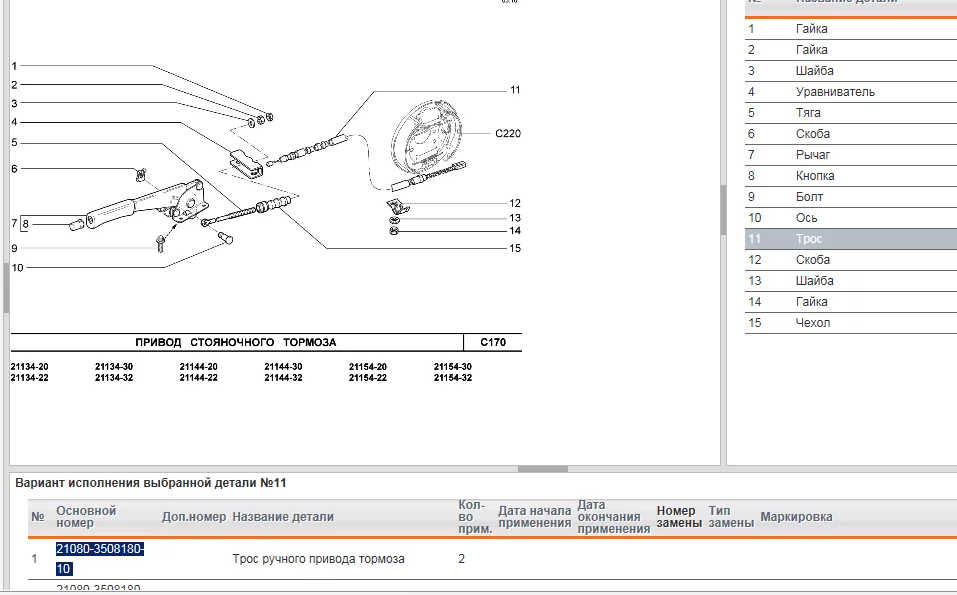Click the Маркировка column header
Viewport: 957px width, 595px height.
[x=796, y=517]
